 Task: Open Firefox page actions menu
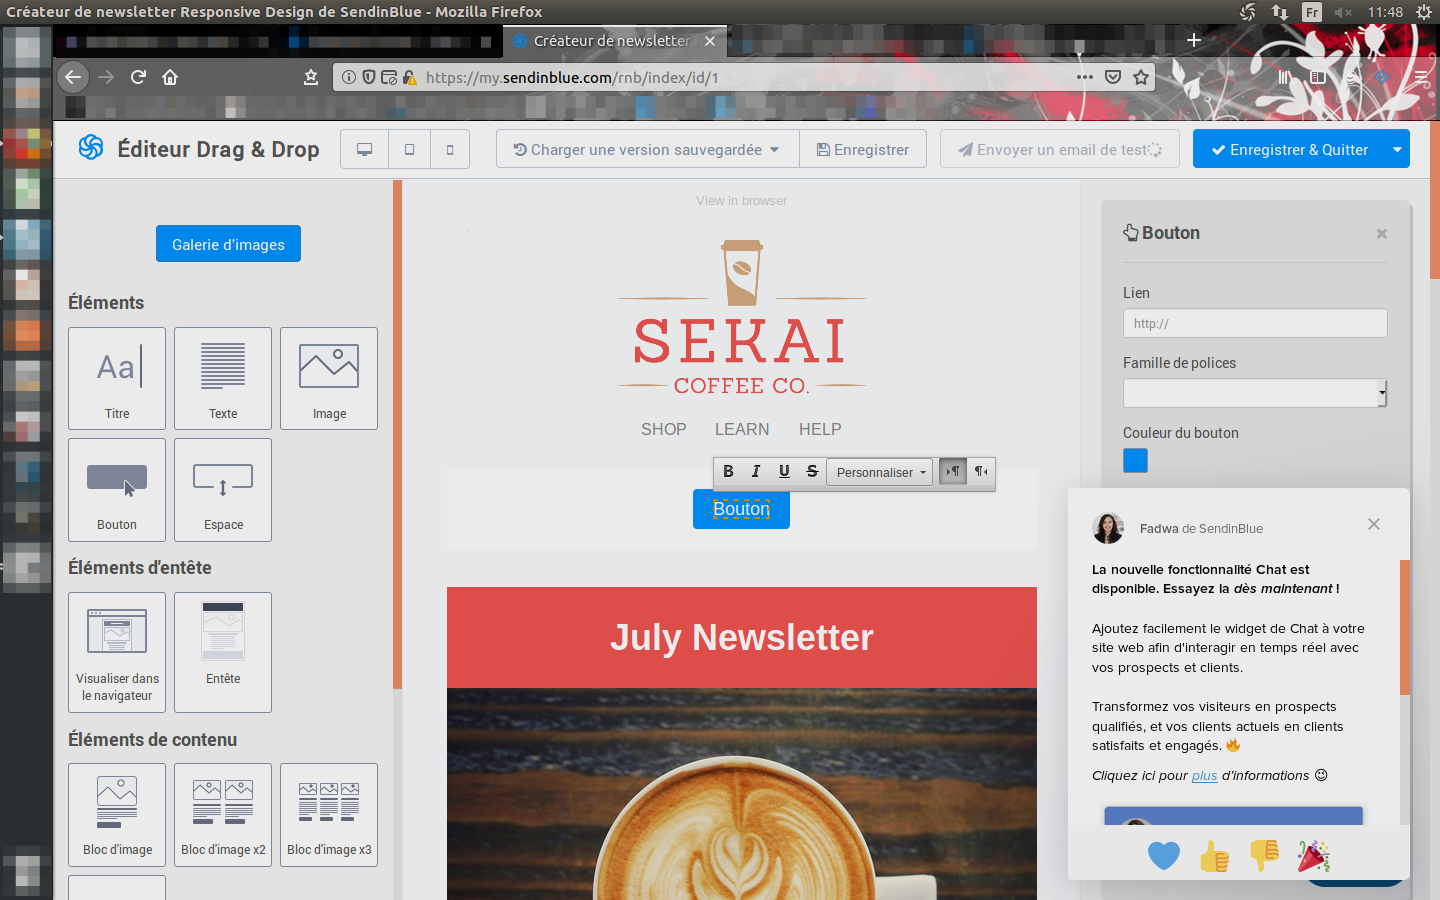(1085, 77)
